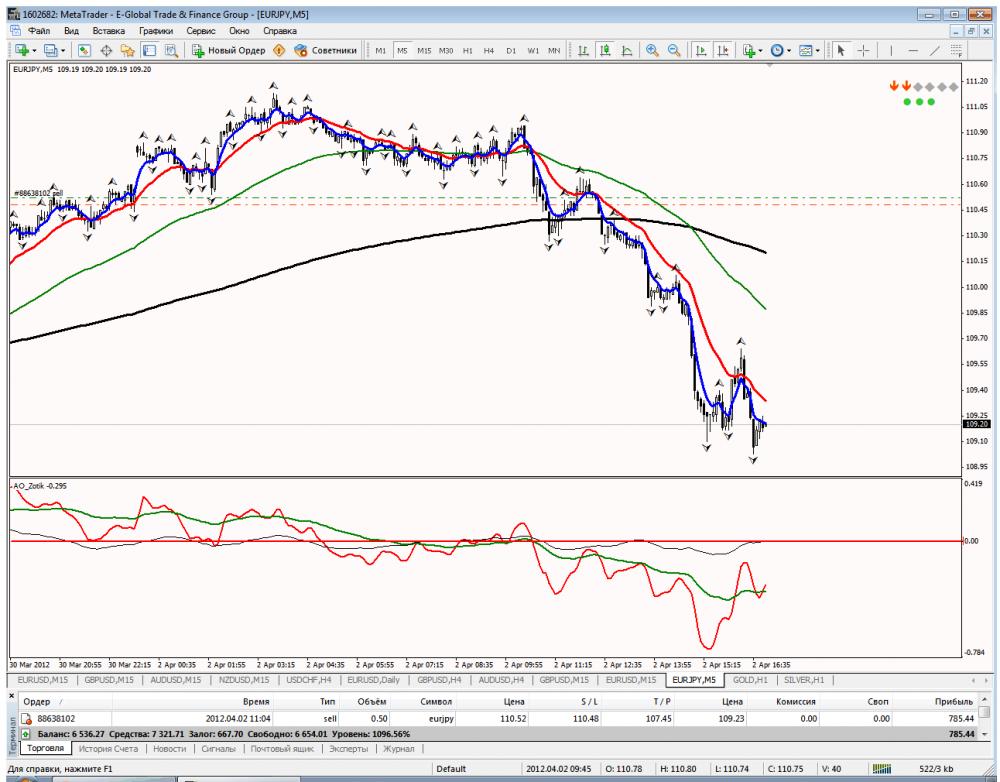Open the Файл menu
The height and width of the screenshot is (782, 1000).
click(39, 31)
